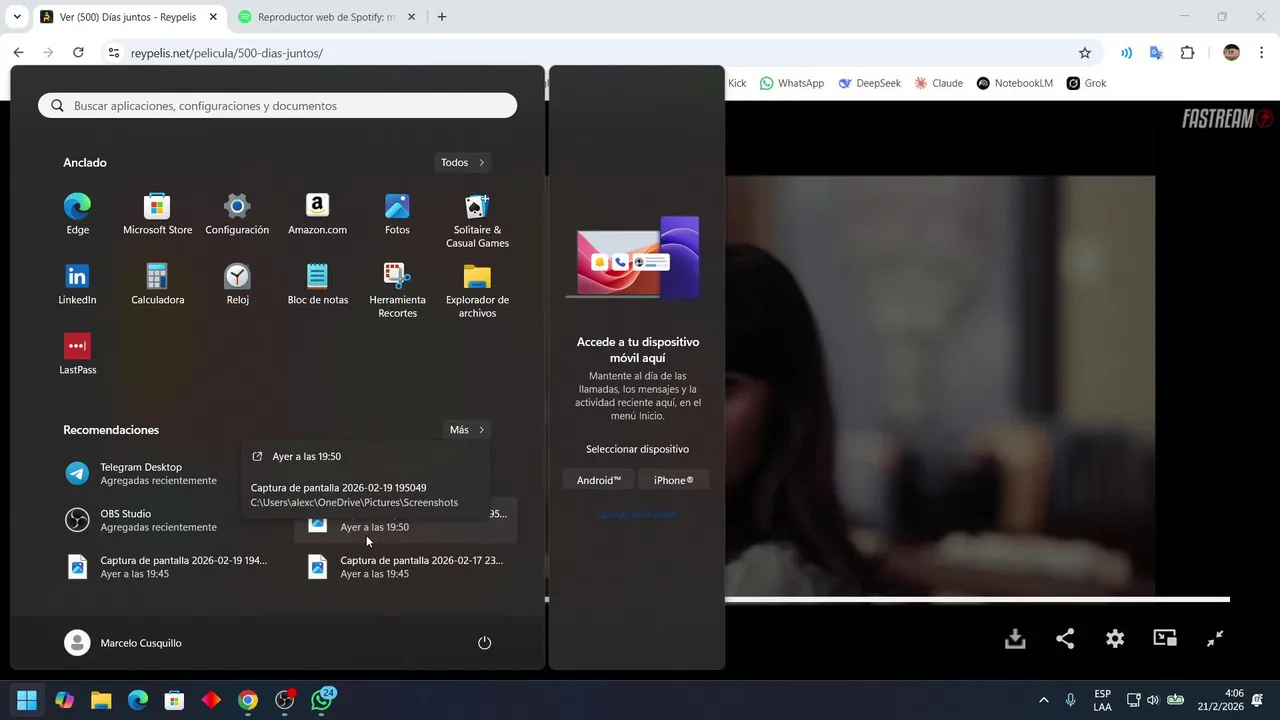
Task: Open Explorador de archivos
Action: [477, 291]
